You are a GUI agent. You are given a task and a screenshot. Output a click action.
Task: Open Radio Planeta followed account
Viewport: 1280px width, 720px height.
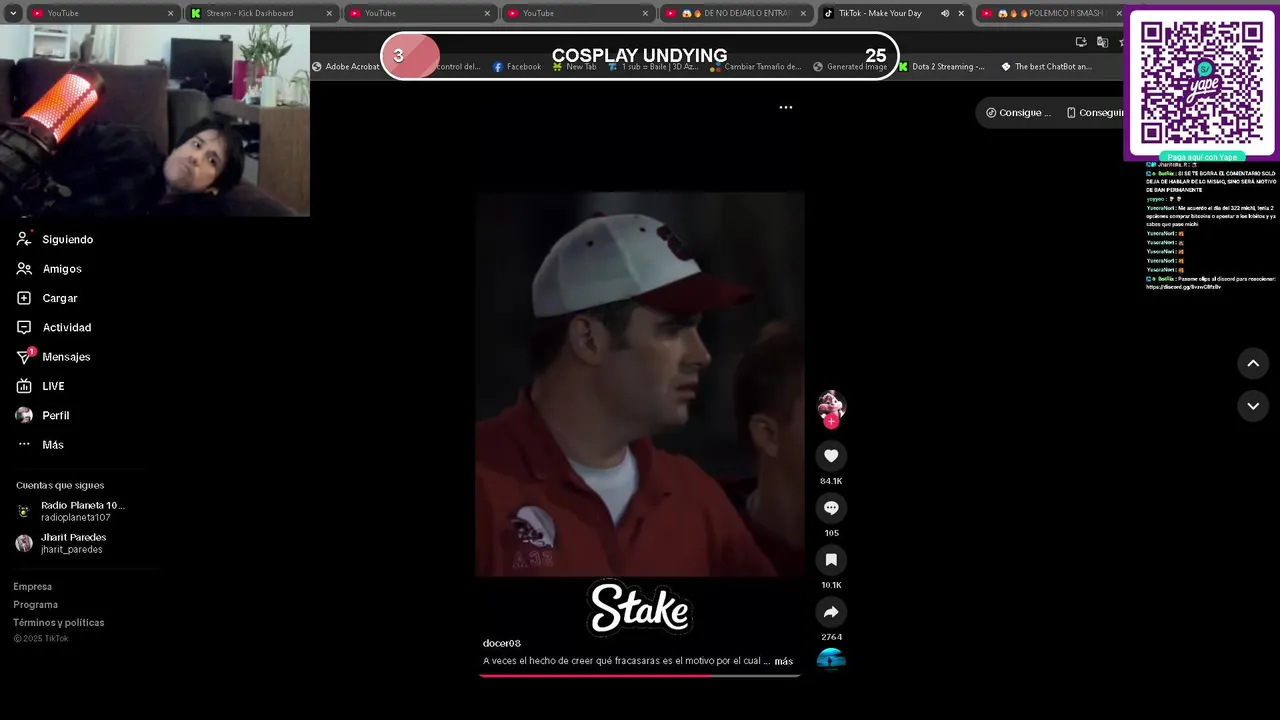tap(70, 511)
